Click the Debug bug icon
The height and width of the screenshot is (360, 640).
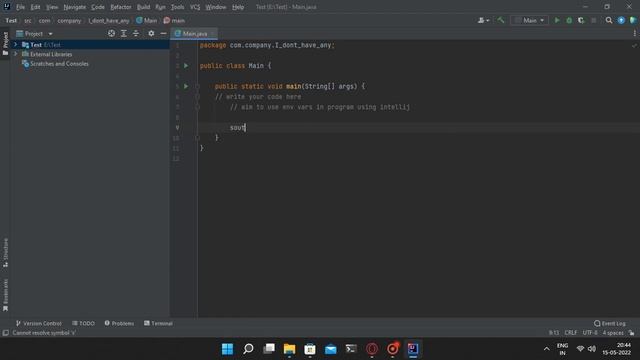click(x=569, y=20)
